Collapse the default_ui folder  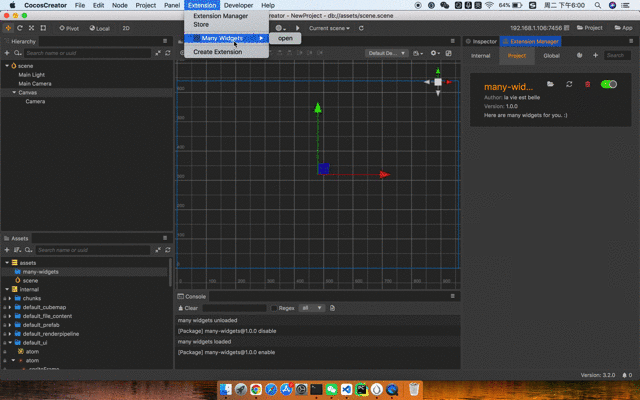click(x=10, y=342)
